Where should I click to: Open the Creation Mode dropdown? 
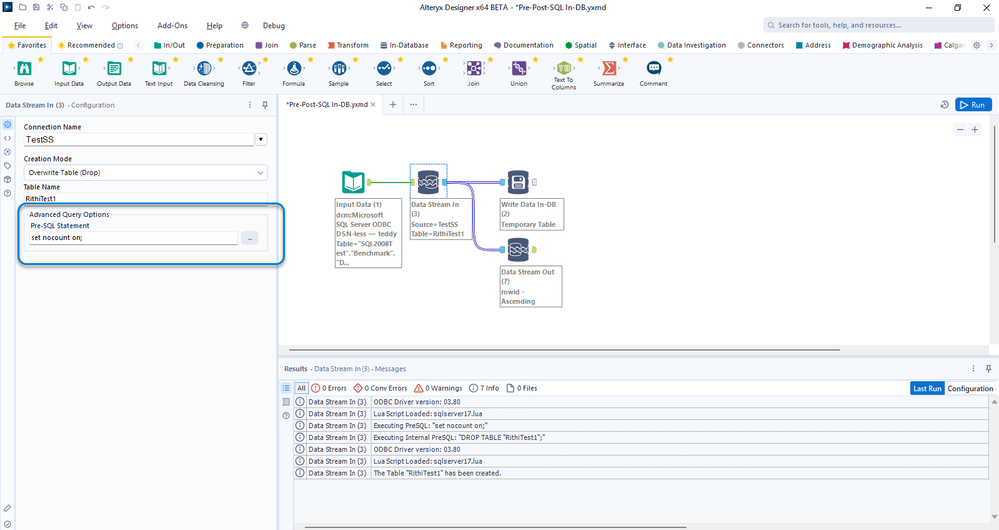[145, 173]
